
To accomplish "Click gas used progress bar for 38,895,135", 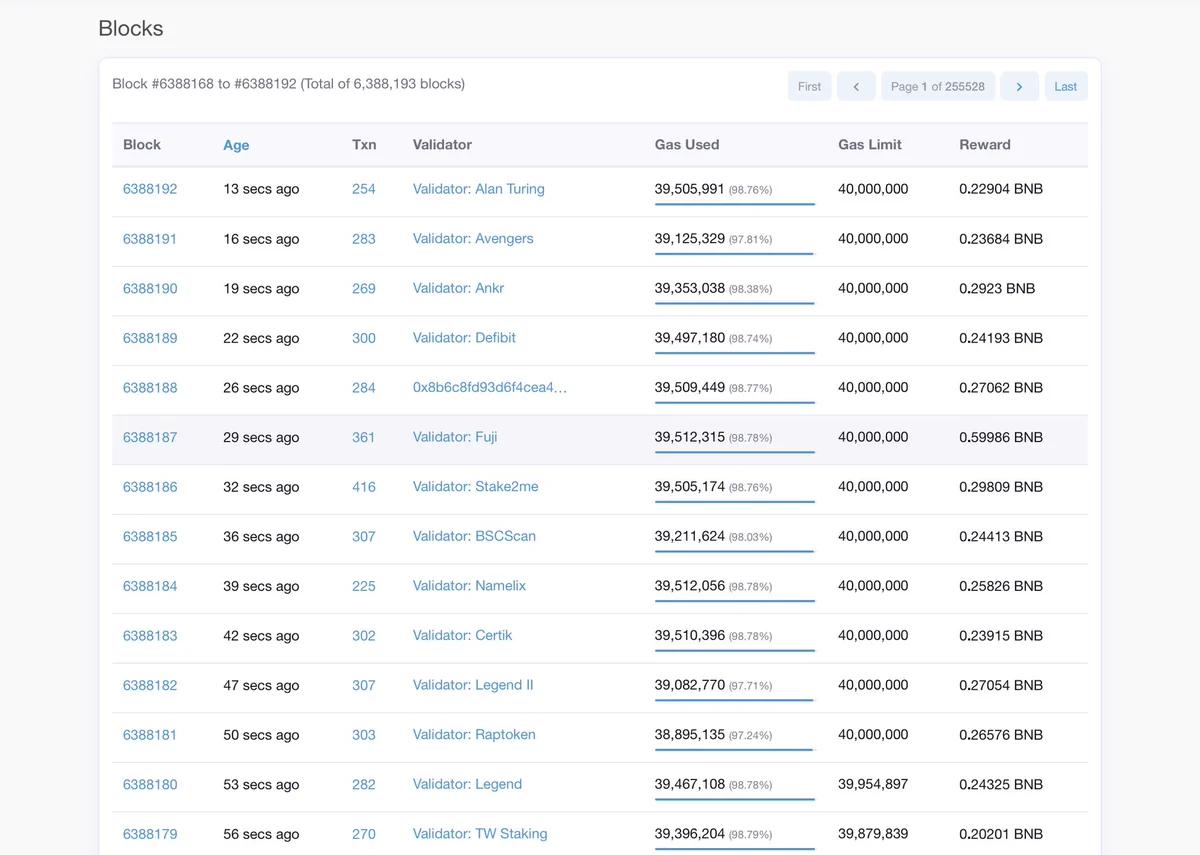I will click(x=735, y=750).
